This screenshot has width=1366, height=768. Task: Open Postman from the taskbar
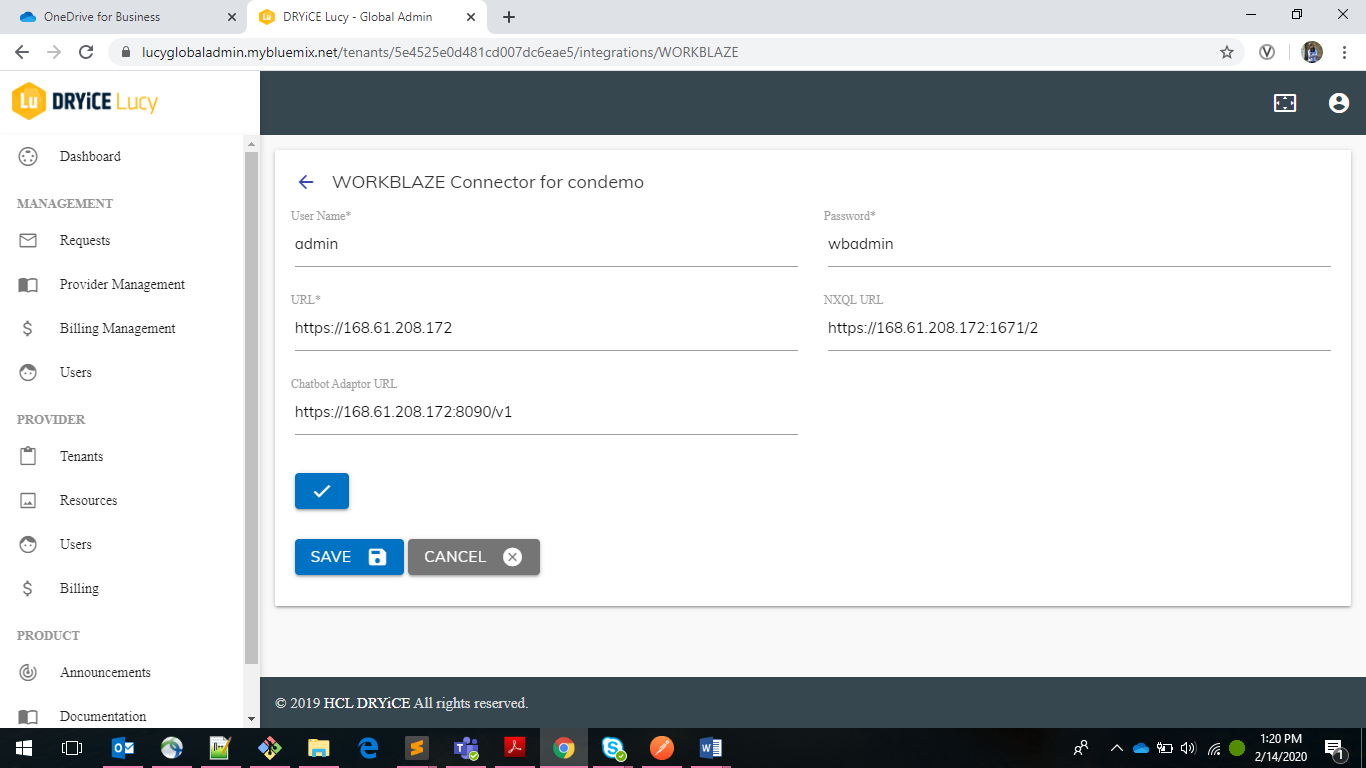tap(662, 747)
